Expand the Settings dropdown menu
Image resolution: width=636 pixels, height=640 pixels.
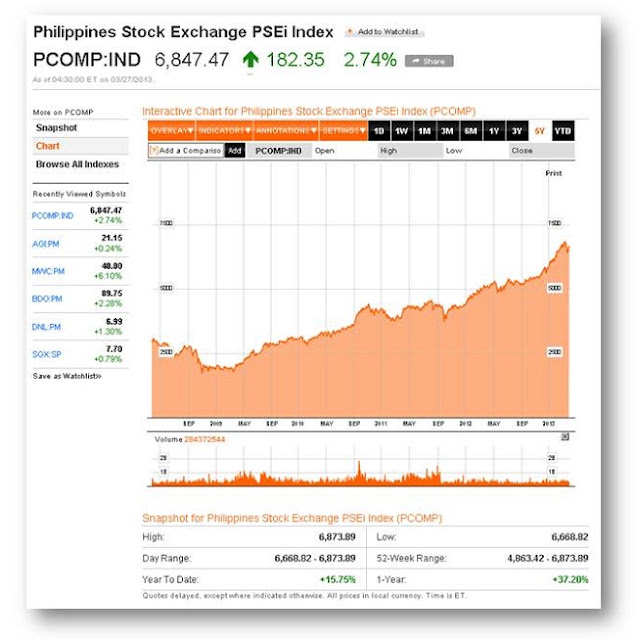(343, 131)
